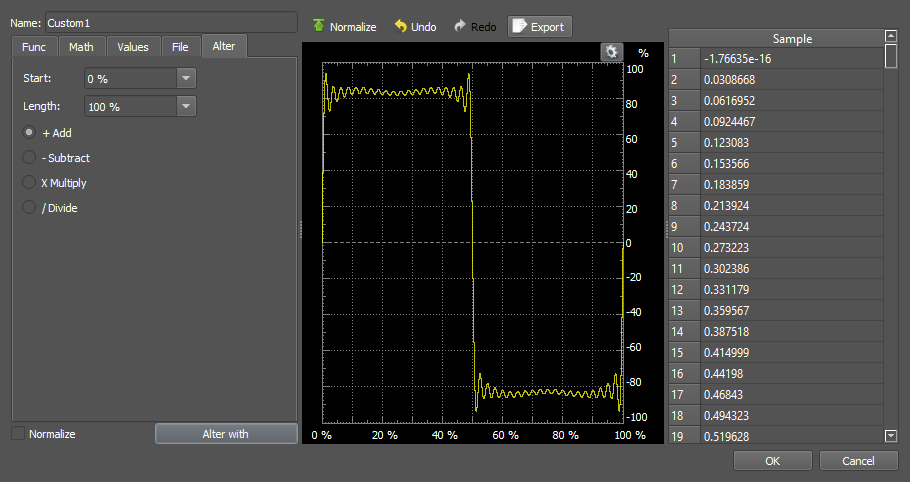Click the Redo toolbar button

tap(475, 27)
